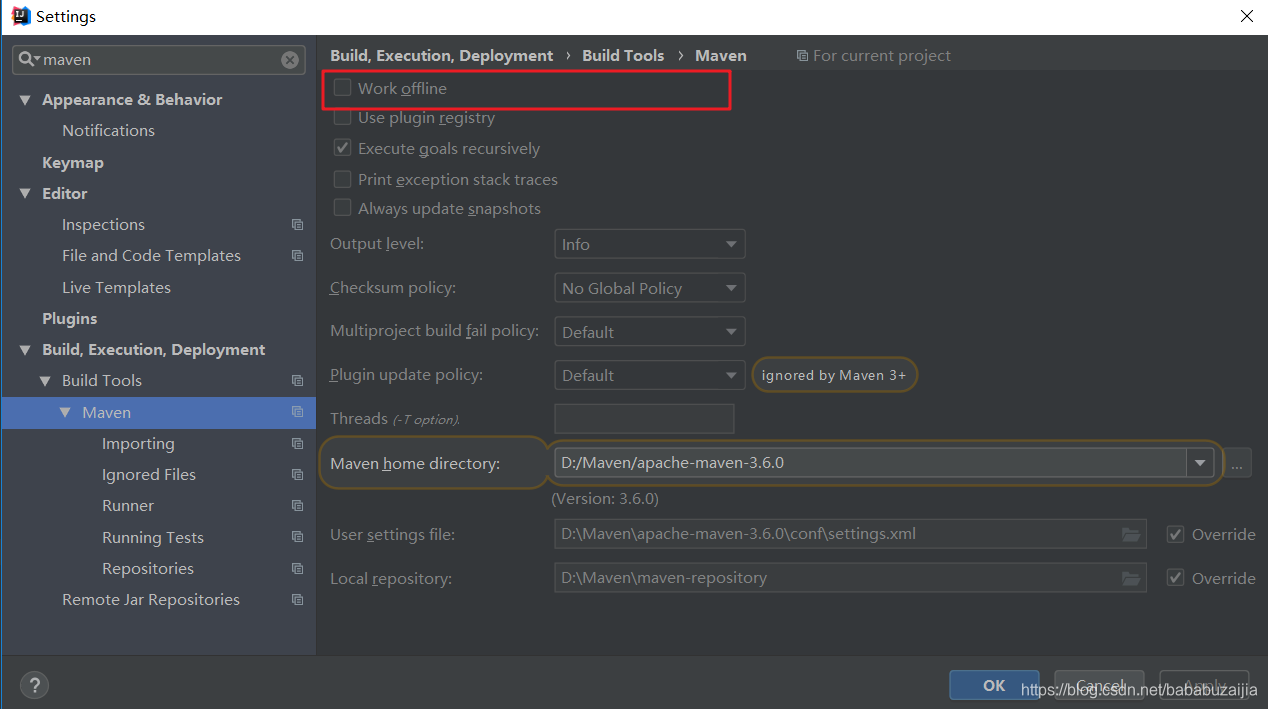Image resolution: width=1268 pixels, height=709 pixels.
Task: Click the 'For current project' indicator icon
Action: (x=802, y=56)
